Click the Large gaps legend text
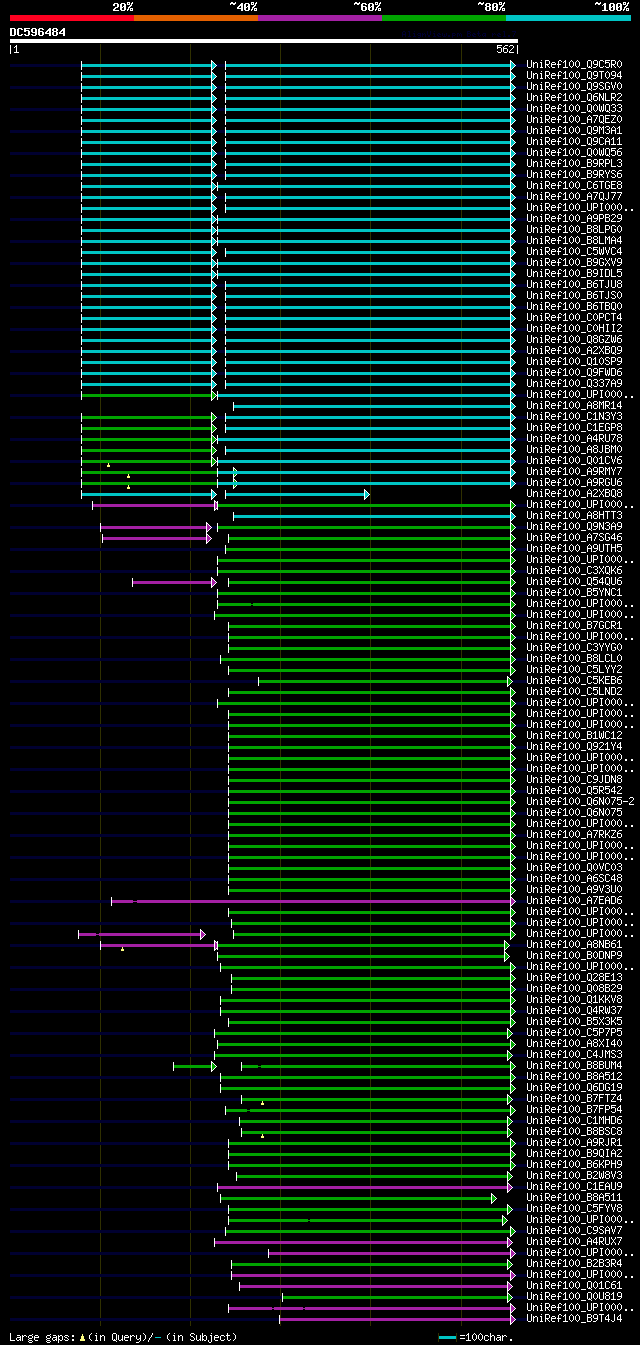The image size is (640, 1345). (123, 1337)
